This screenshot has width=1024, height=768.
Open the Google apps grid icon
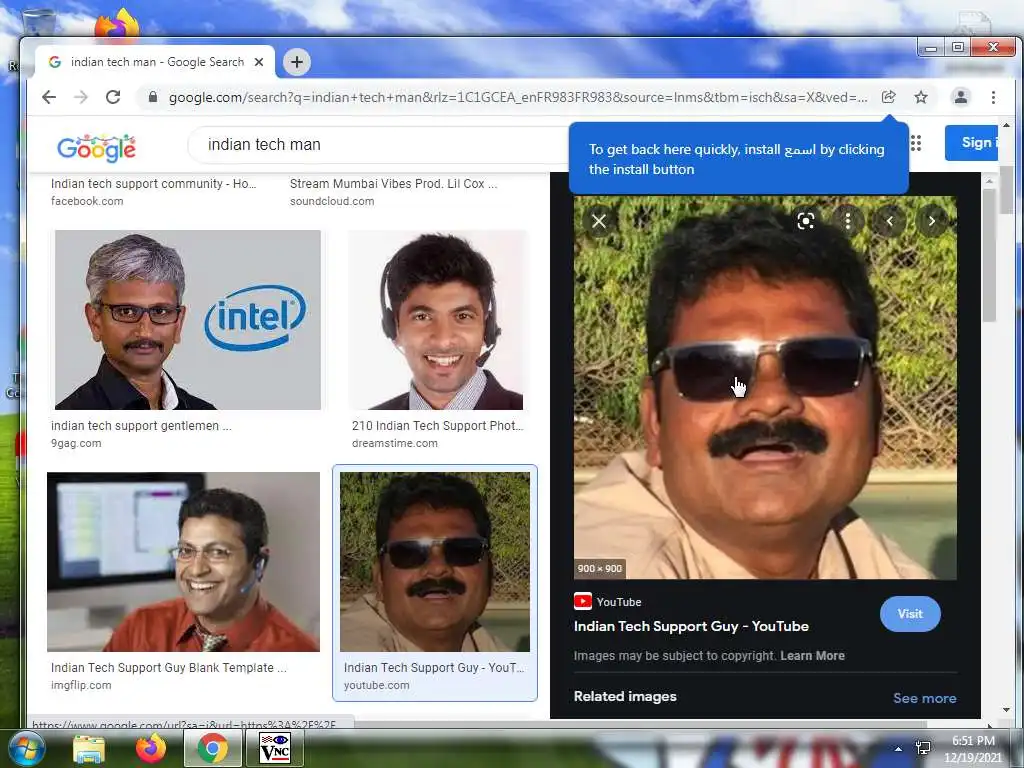[x=916, y=143]
